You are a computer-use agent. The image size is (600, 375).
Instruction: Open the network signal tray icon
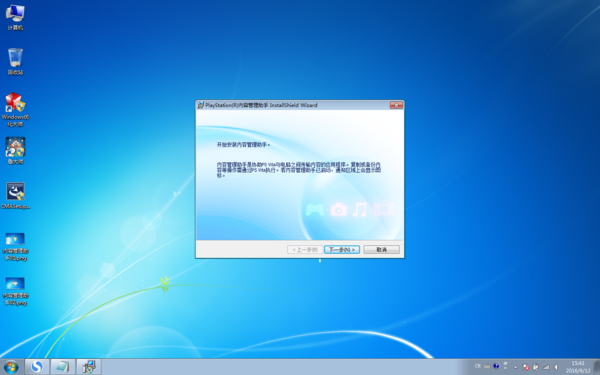tap(546, 367)
